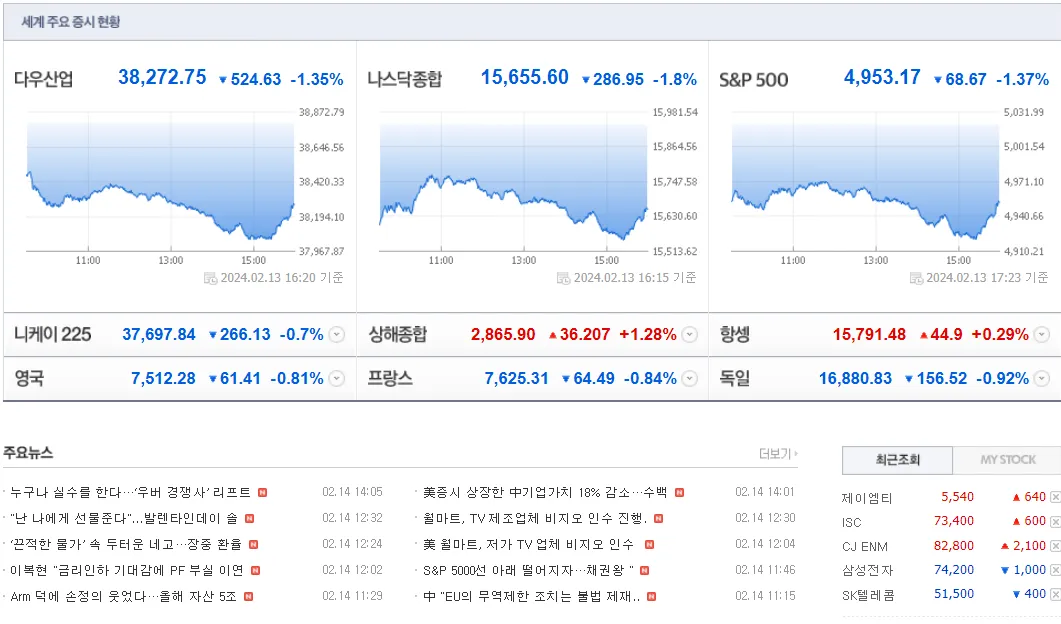The width and height of the screenshot is (1061, 624).
Task: Open the 다우산업 index title
Action: point(43,79)
